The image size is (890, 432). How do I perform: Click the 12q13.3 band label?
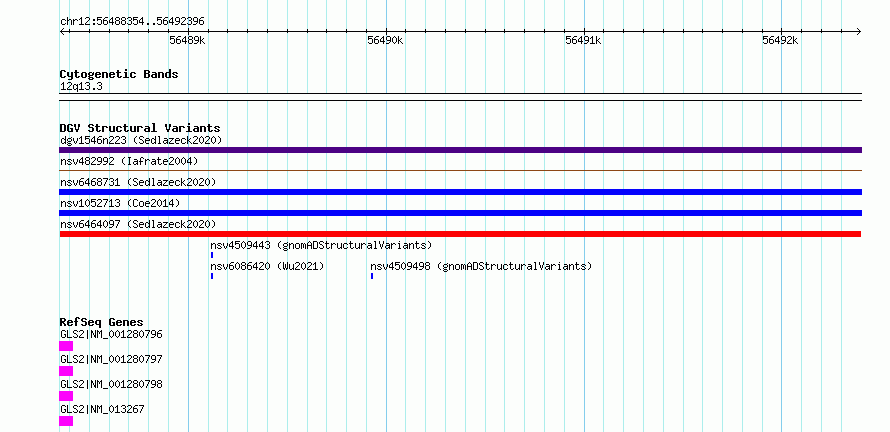point(81,87)
